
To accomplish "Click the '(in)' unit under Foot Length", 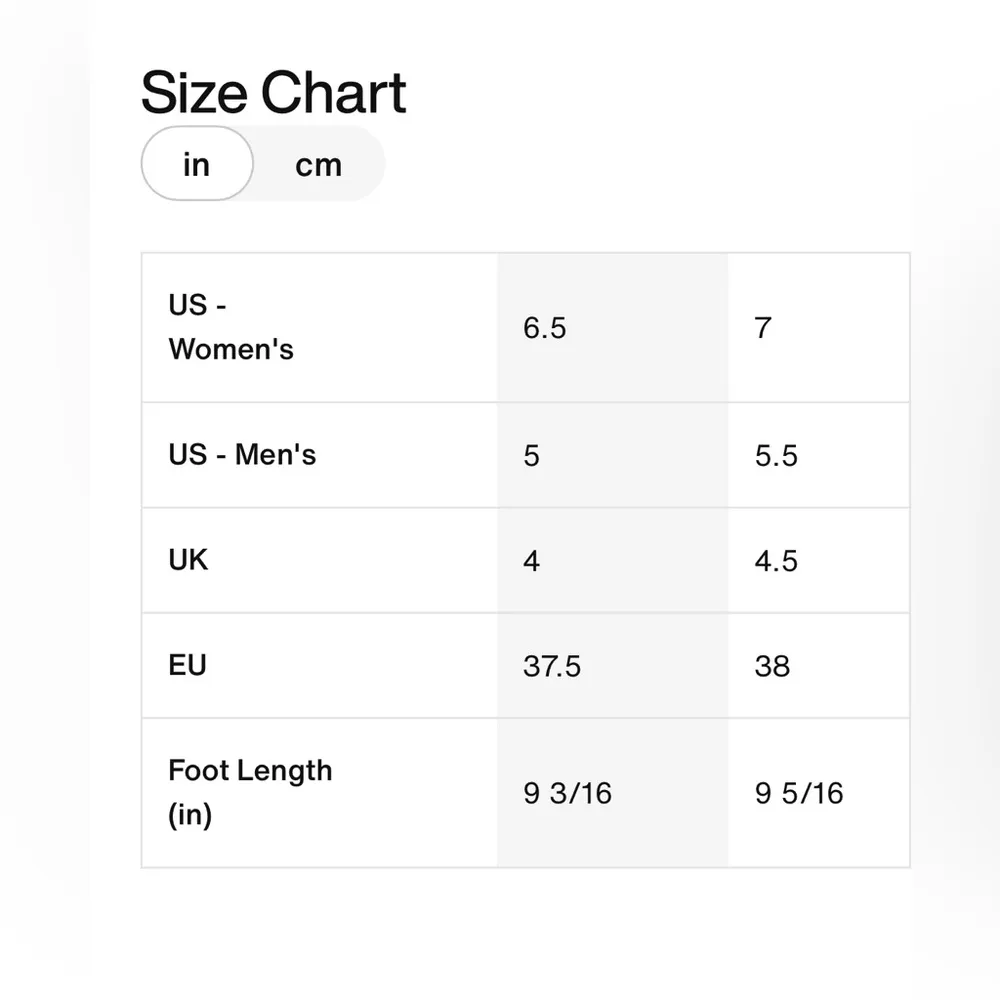I will [190, 815].
